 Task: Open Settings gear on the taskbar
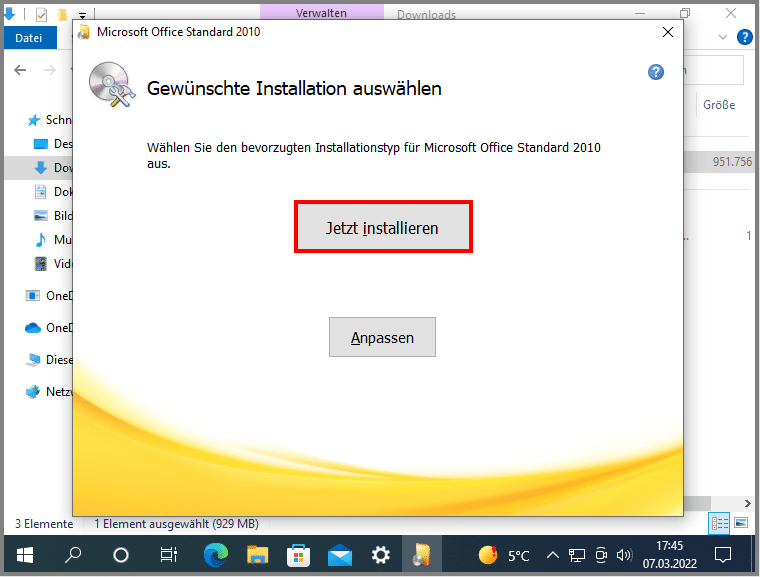click(381, 554)
